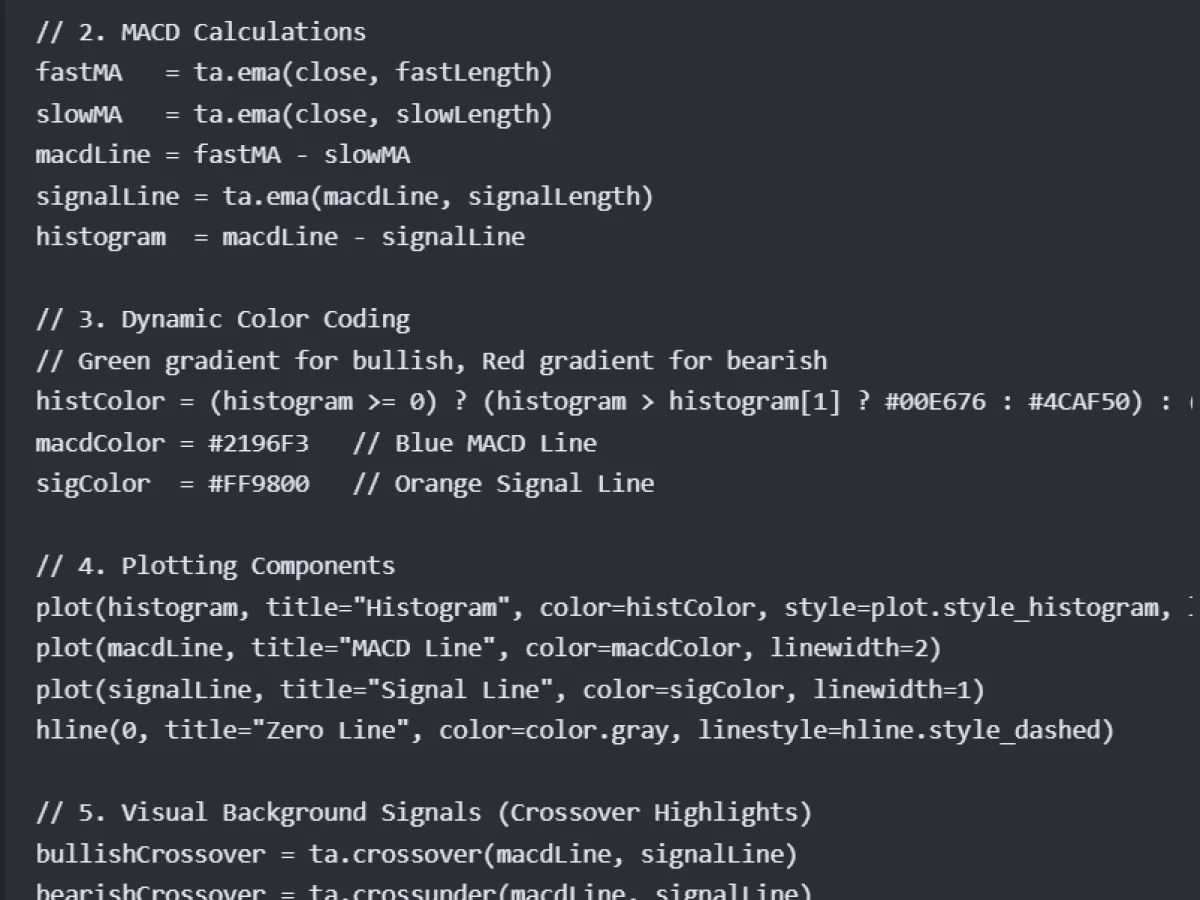Click the bullishCrossover ta.crossover line
1200x900 pixels.
[x=417, y=854]
